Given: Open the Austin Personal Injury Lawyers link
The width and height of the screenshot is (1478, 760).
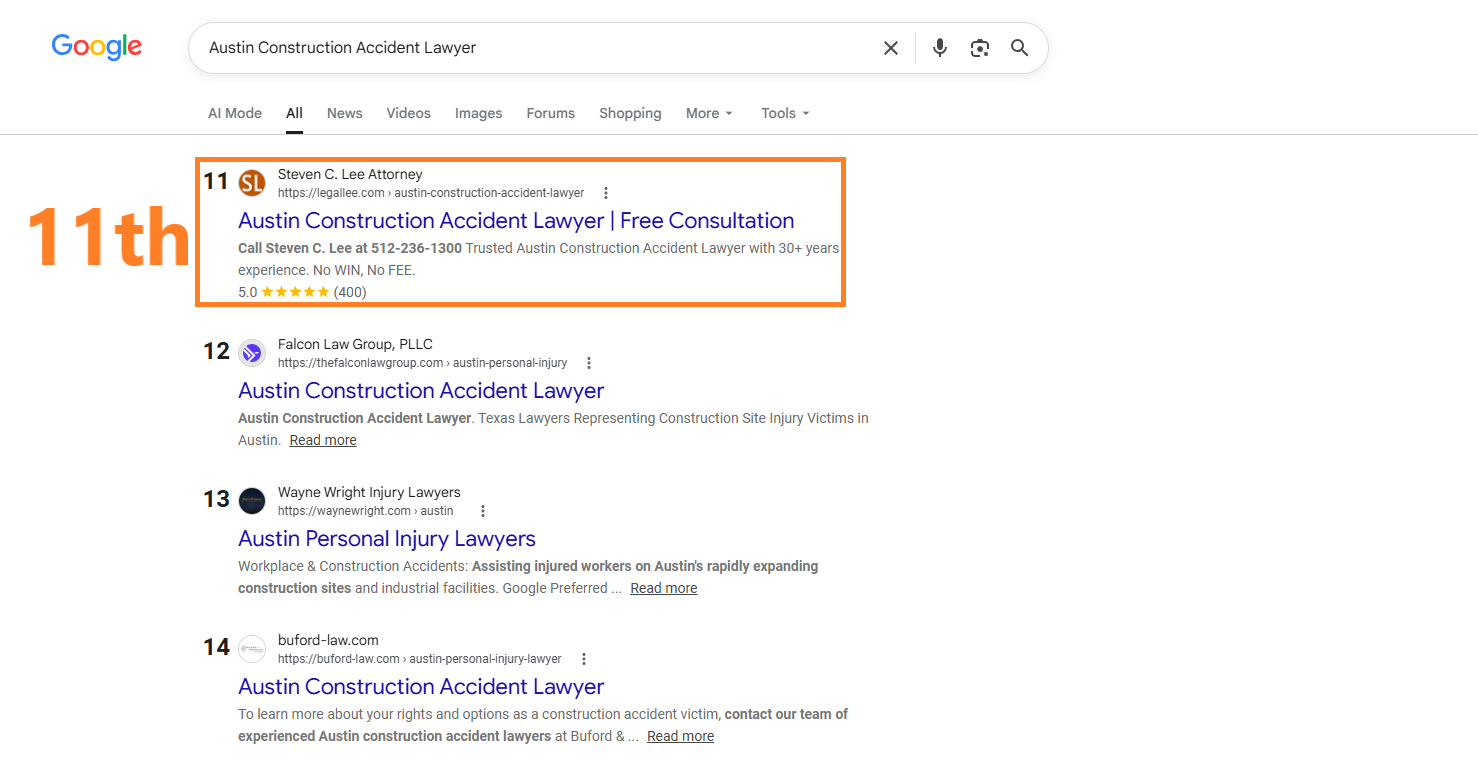Looking at the screenshot, I should point(387,539).
